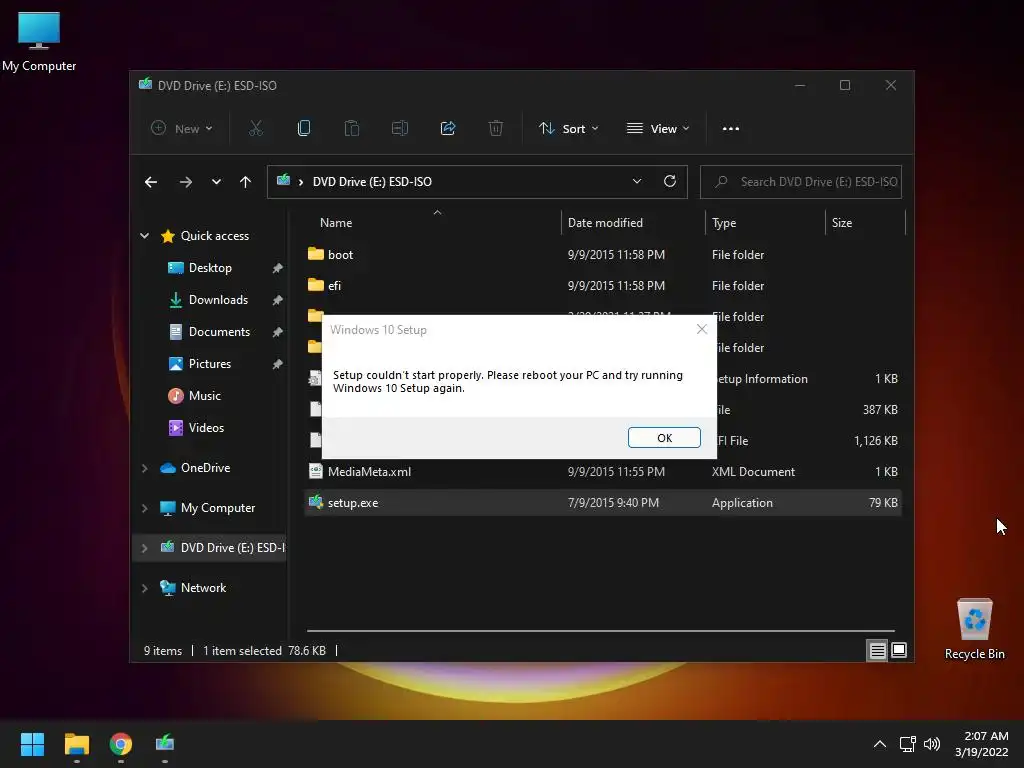Refresh the DVD Drive folder view
The image size is (1024, 768).
point(670,182)
